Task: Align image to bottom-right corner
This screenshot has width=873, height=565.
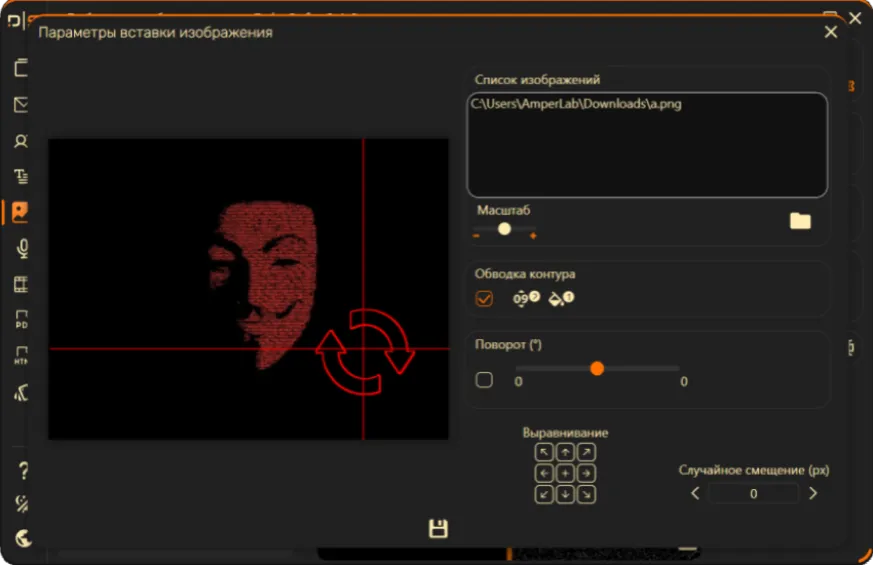Action: point(586,494)
